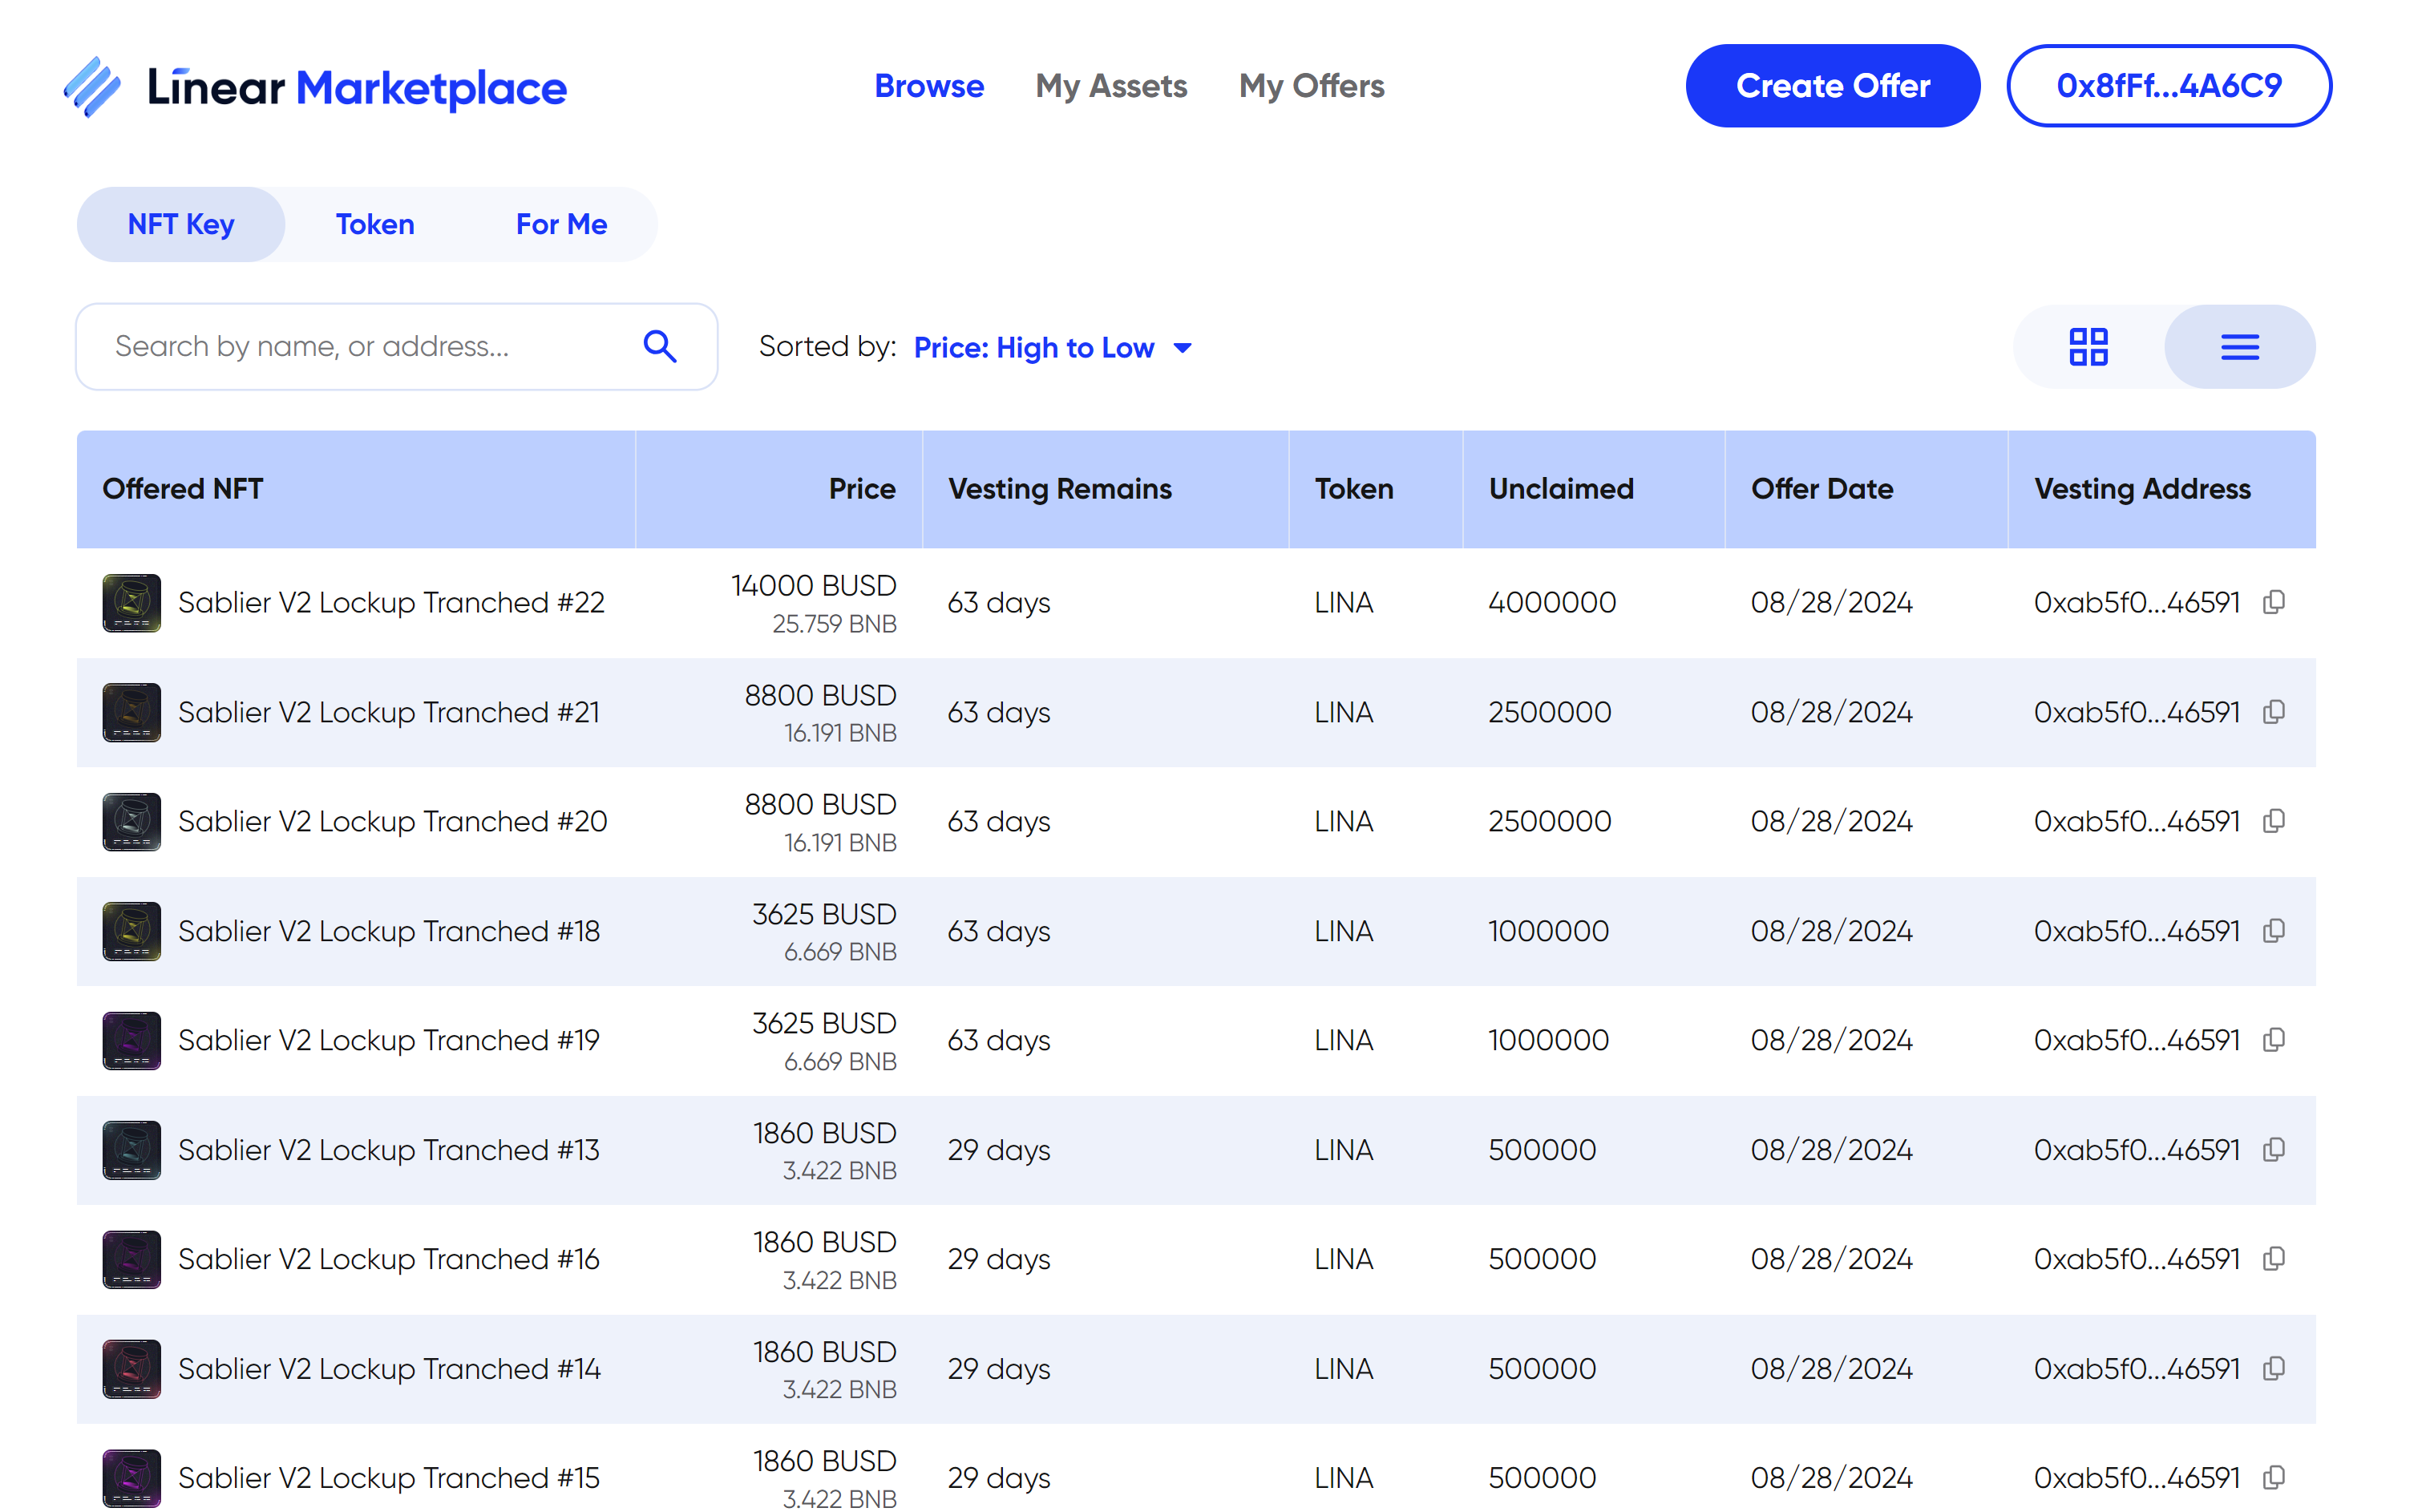Open Sablier V2 Lockup Tranched #13 name
2422x1512 pixels.
click(x=389, y=1150)
